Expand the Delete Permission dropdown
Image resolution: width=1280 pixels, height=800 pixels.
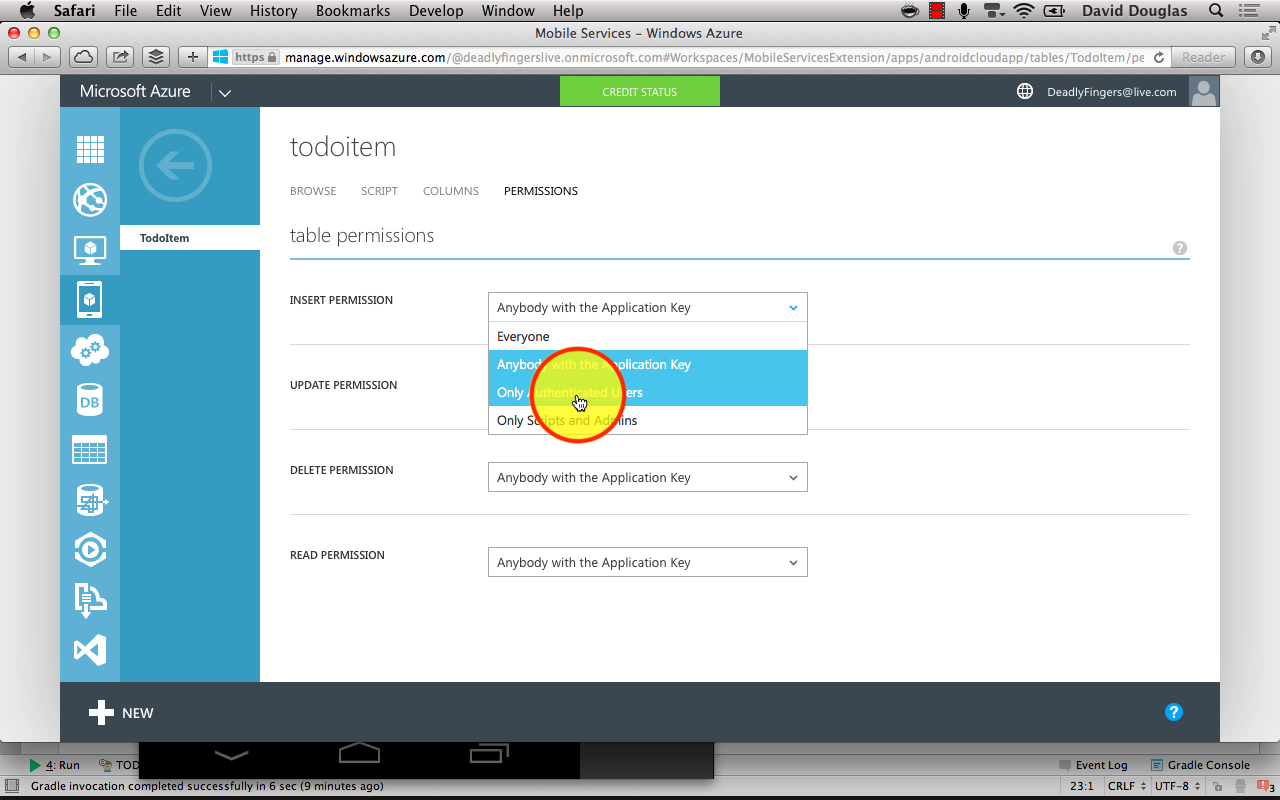647,477
